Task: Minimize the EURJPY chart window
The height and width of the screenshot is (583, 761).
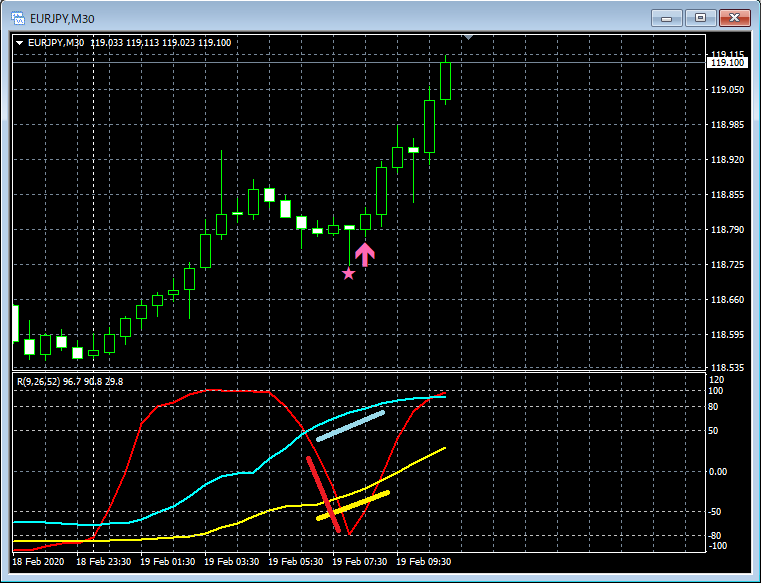Action: tap(667, 18)
